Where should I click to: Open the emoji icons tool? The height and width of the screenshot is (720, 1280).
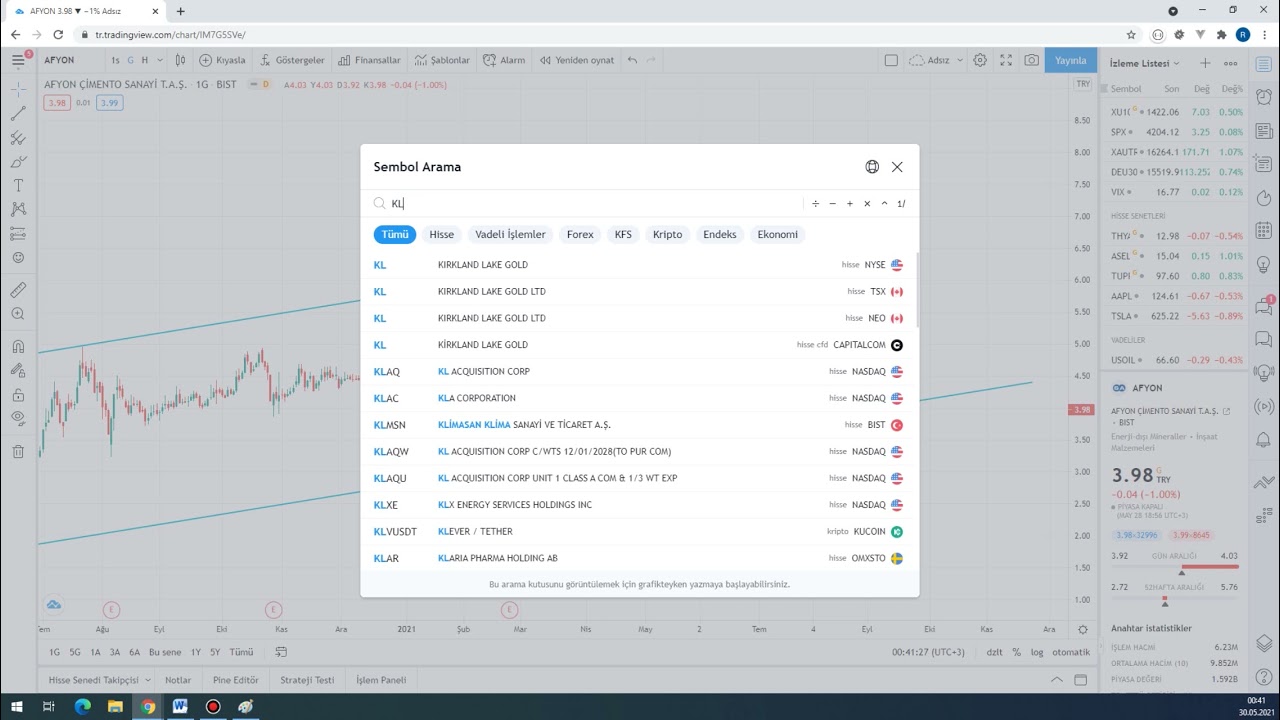pos(18,257)
